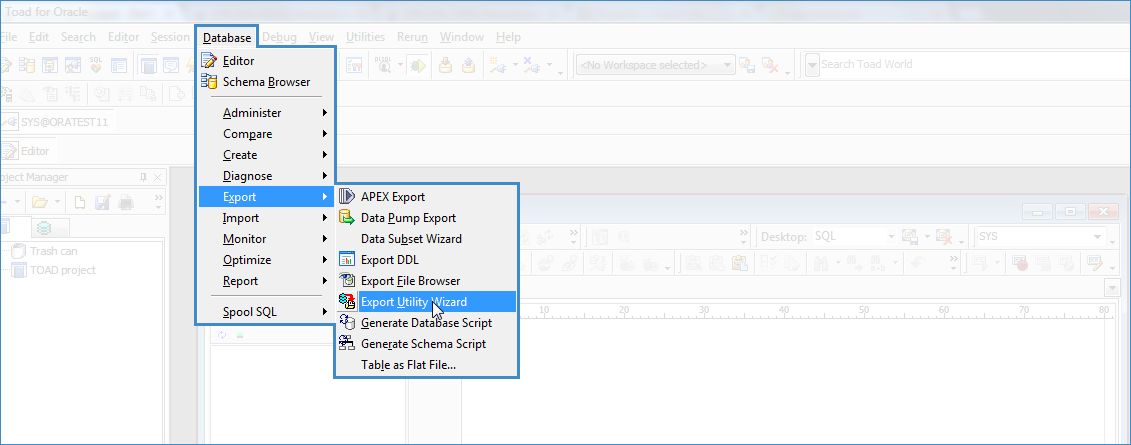
Task: Choose APEX Export
Action: (426, 197)
